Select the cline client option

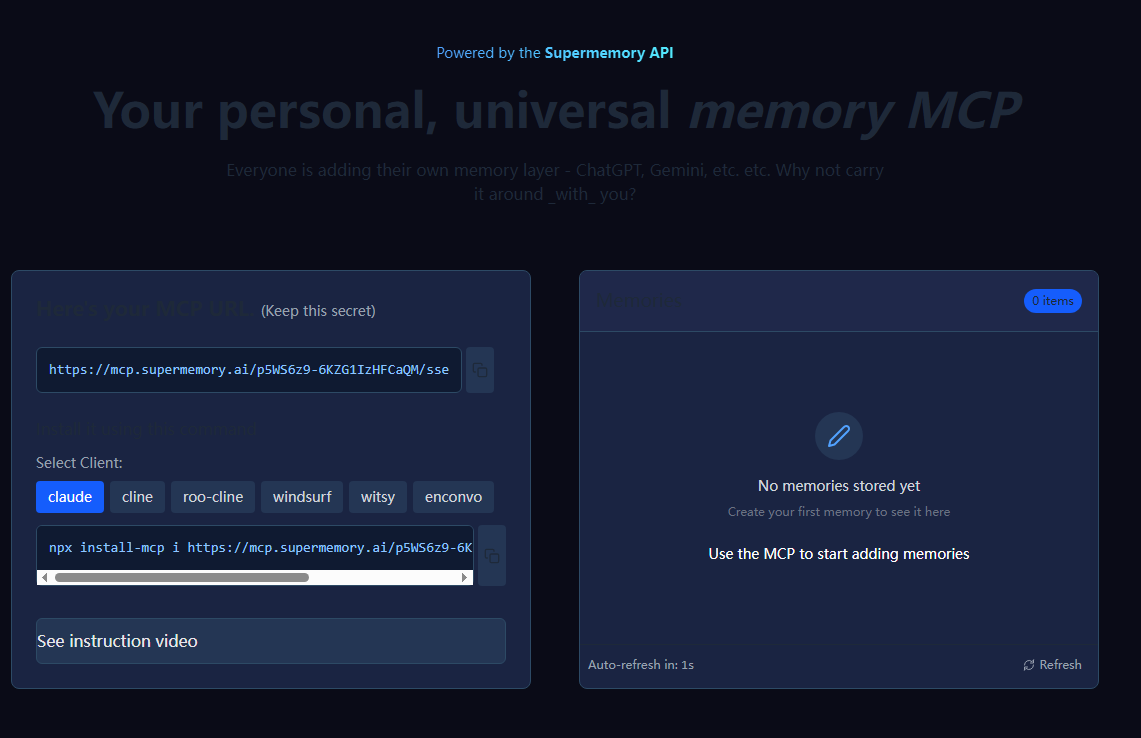coord(137,497)
